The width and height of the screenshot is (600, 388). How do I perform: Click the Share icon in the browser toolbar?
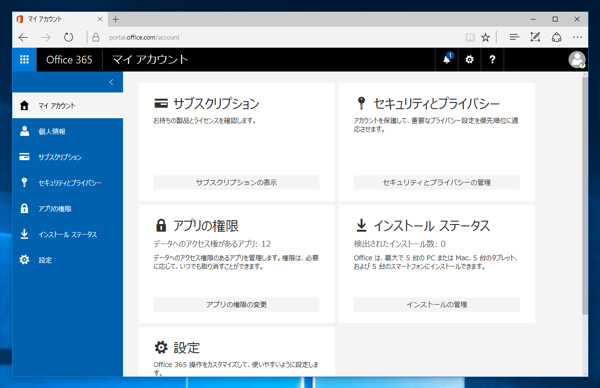556,37
